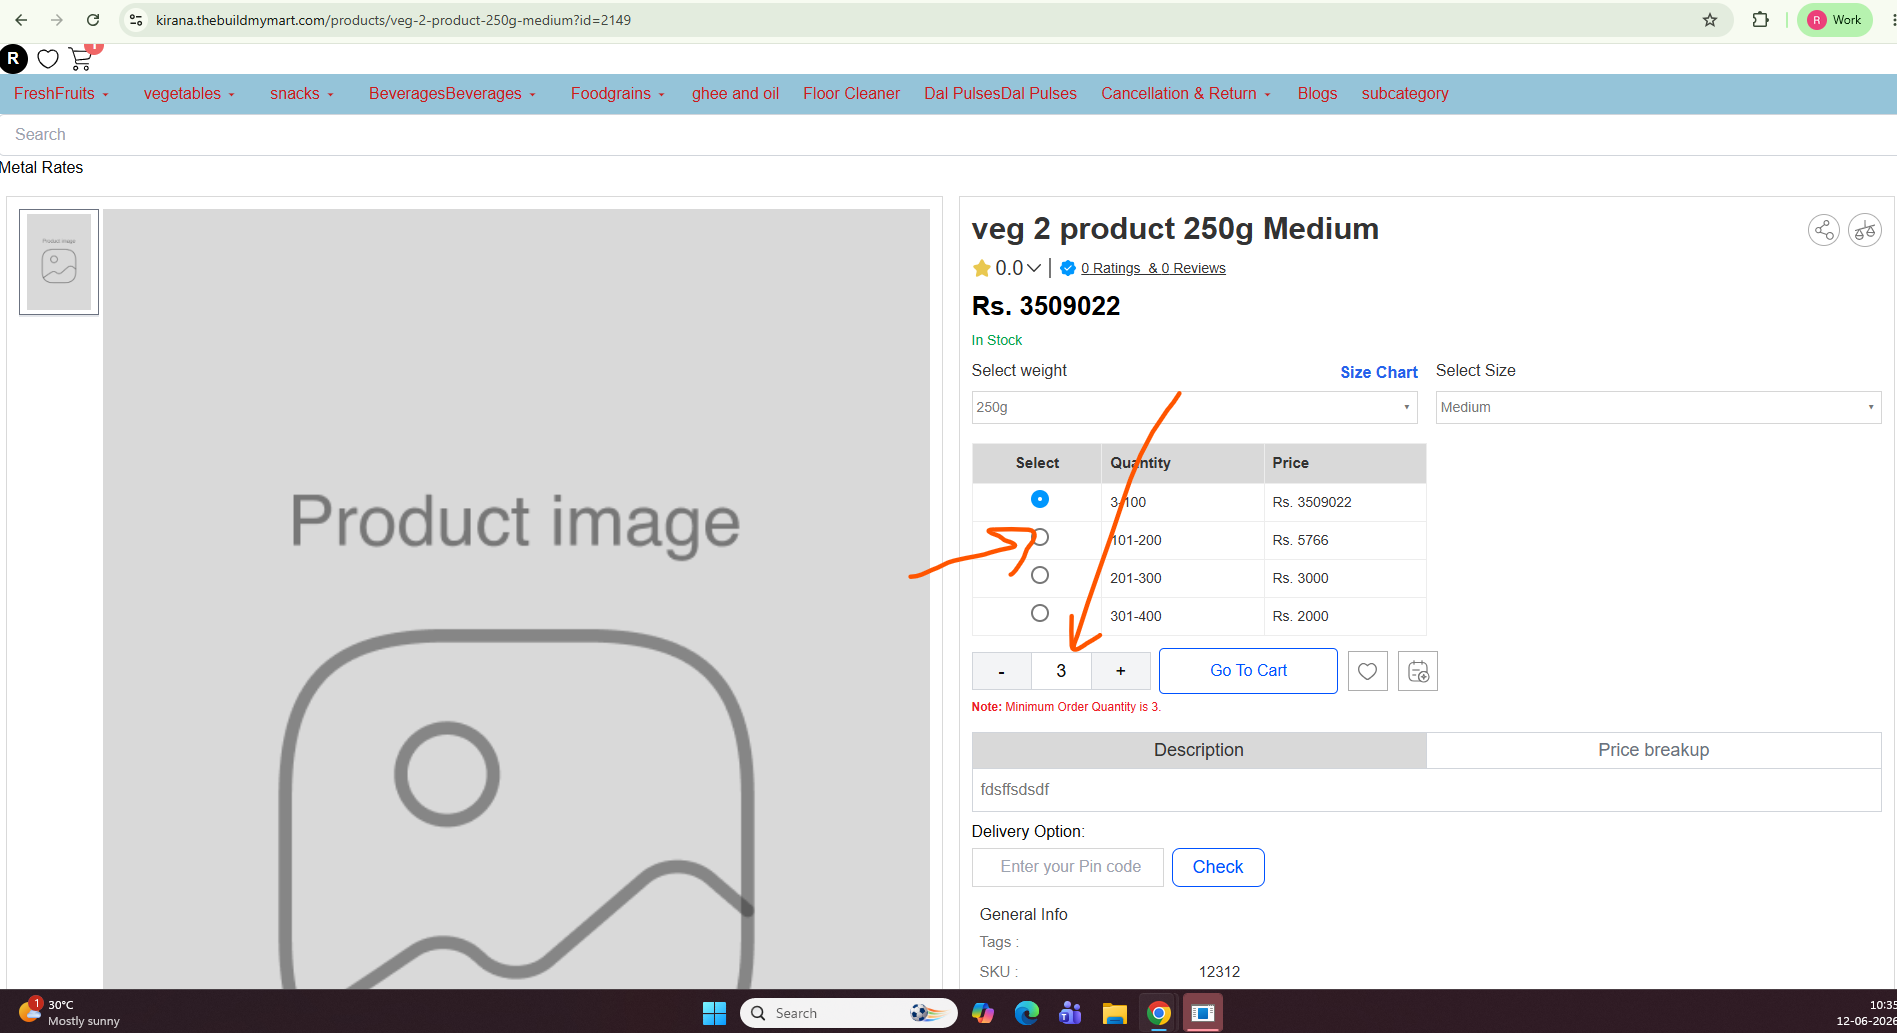
Task: Switch to the Description tab
Action: pyautogui.click(x=1199, y=750)
